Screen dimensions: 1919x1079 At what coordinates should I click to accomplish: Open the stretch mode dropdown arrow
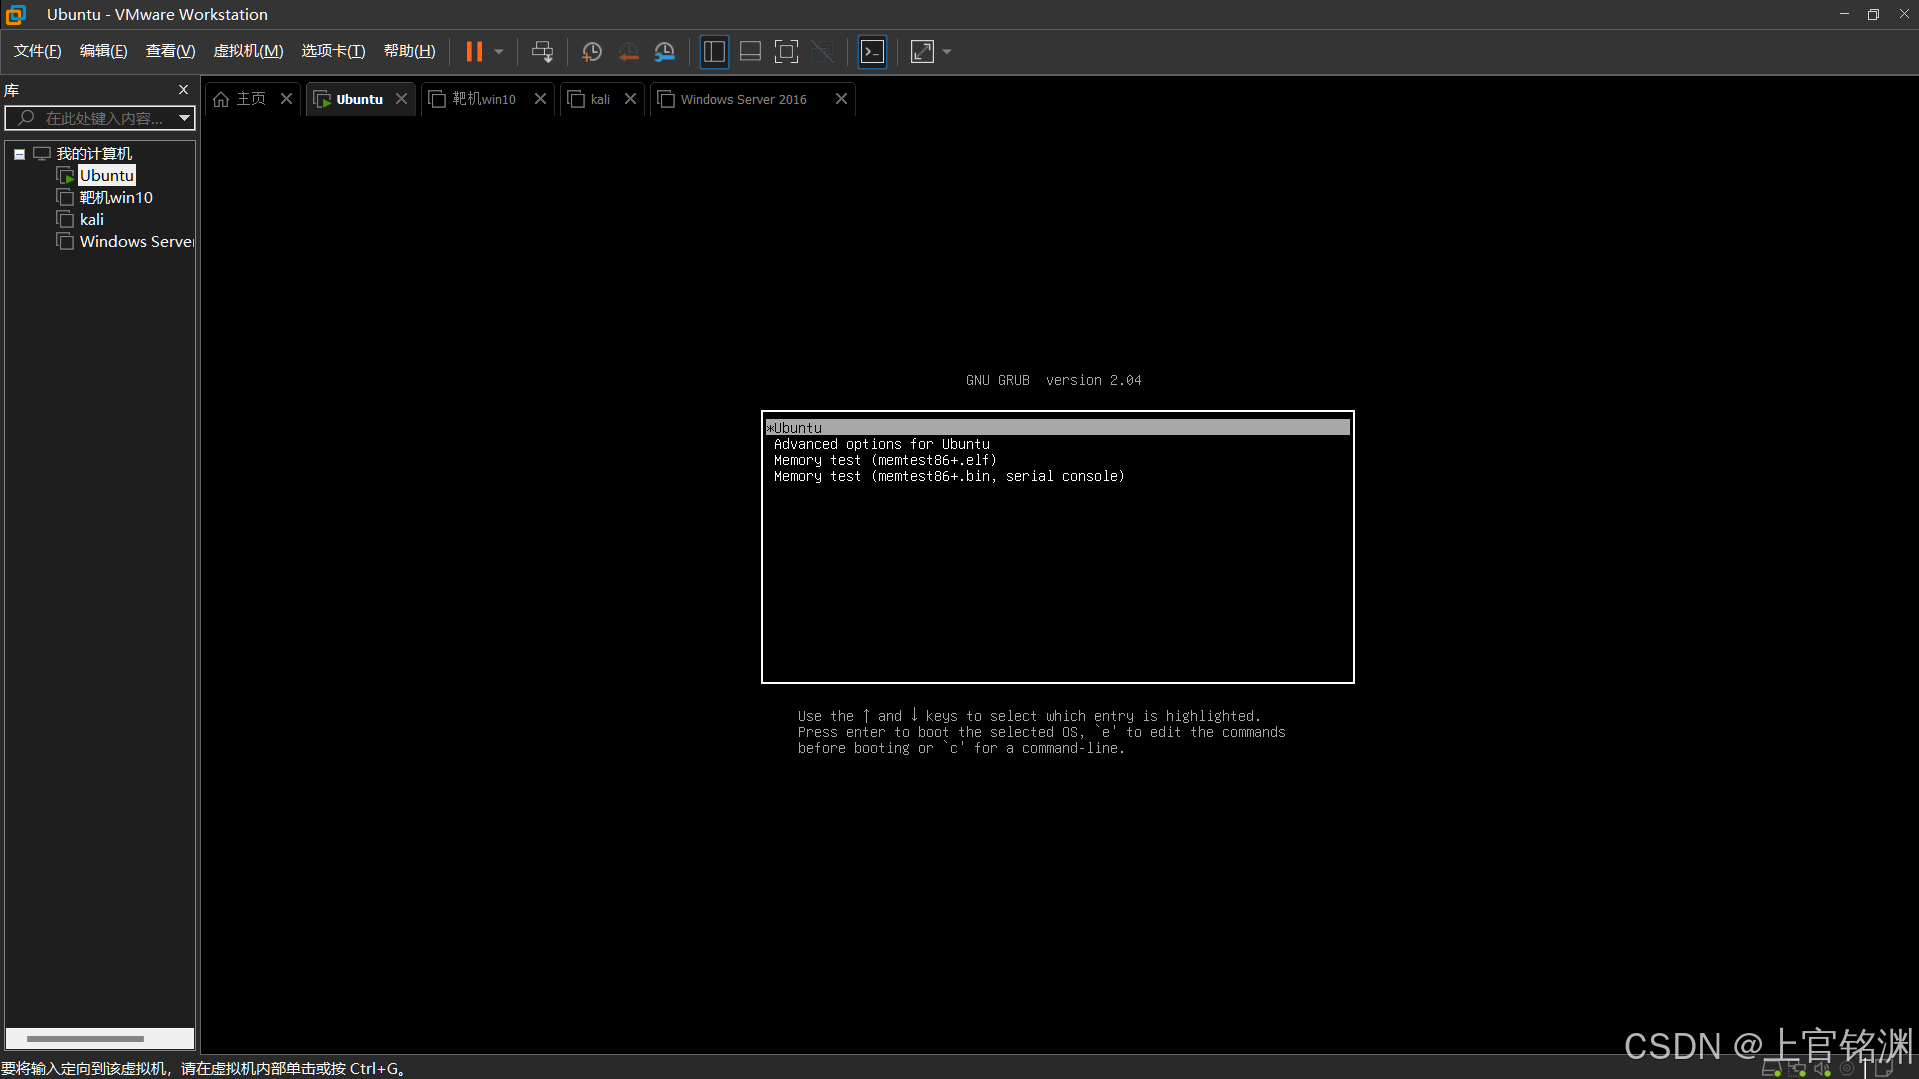(x=947, y=52)
